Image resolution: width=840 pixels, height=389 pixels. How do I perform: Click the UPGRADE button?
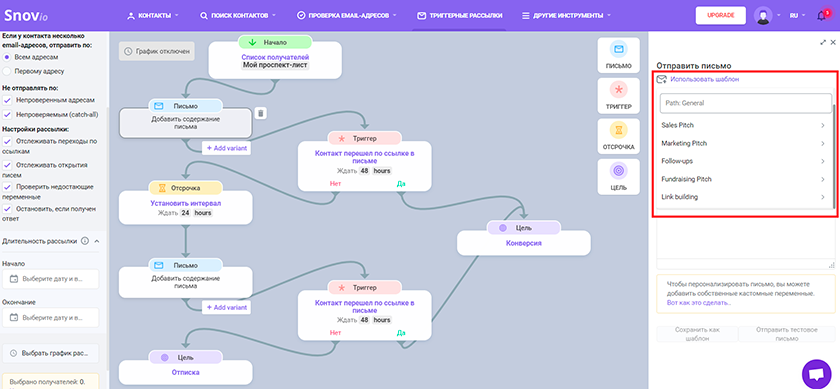click(x=721, y=16)
